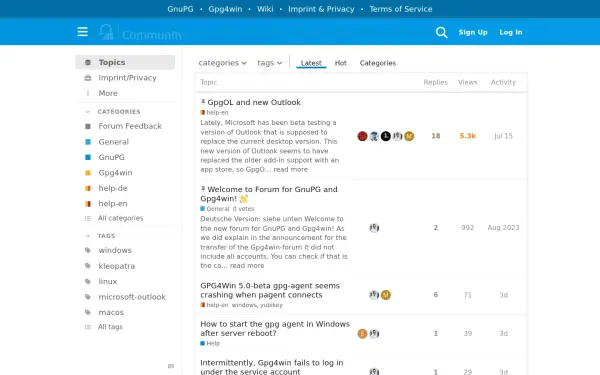Open Gpg4win link in top bar
This screenshot has height=375, width=600.
pos(225,9)
